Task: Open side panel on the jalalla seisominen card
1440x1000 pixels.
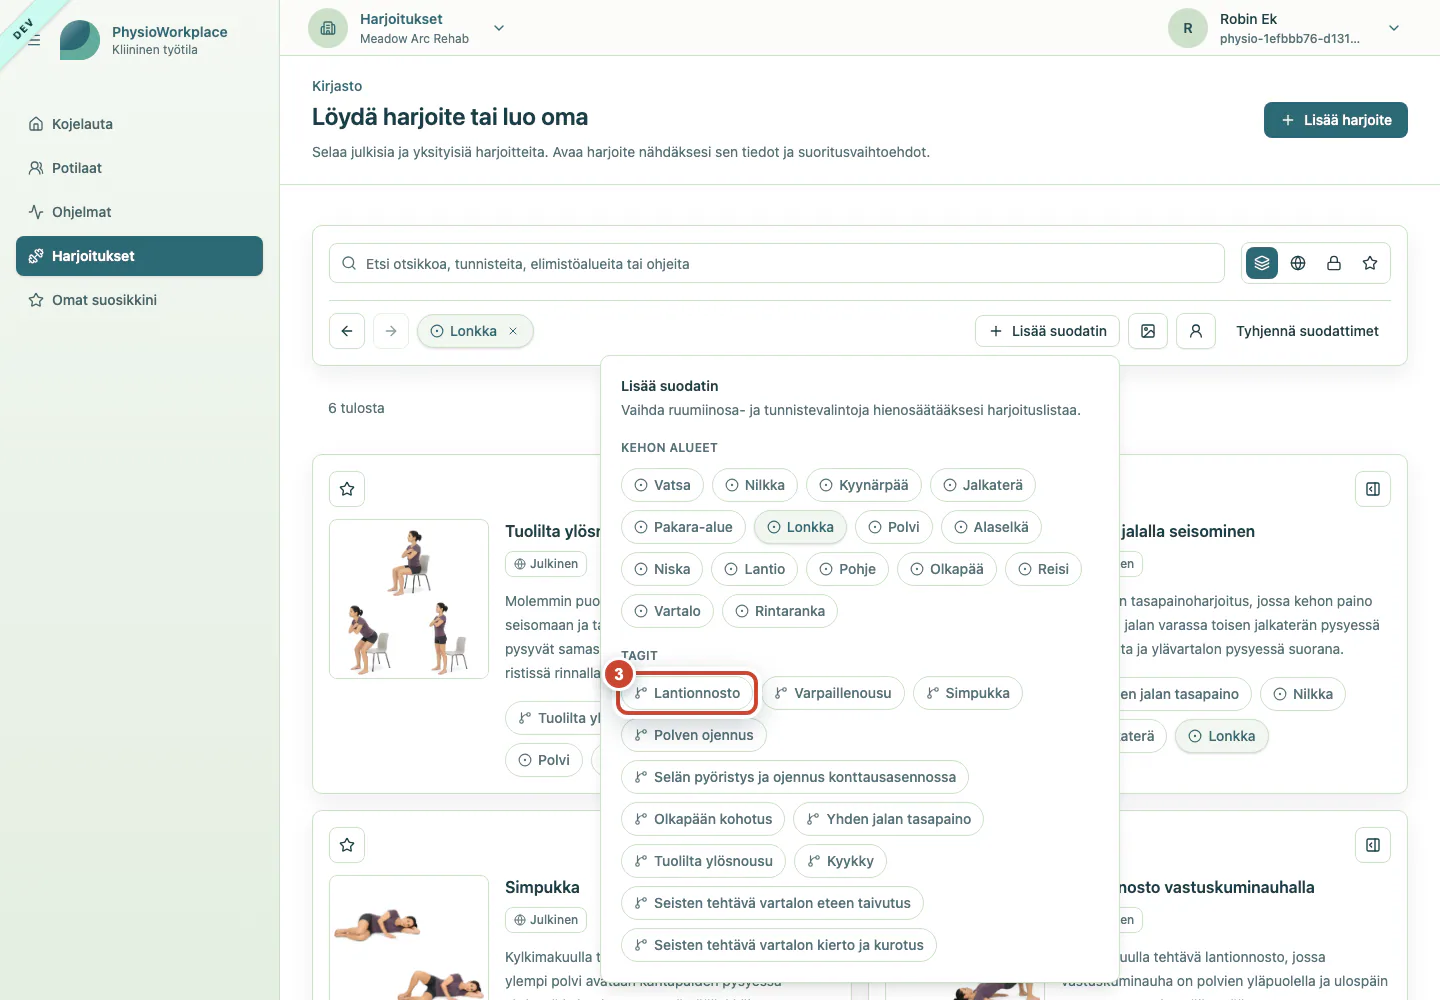Action: click(x=1373, y=489)
